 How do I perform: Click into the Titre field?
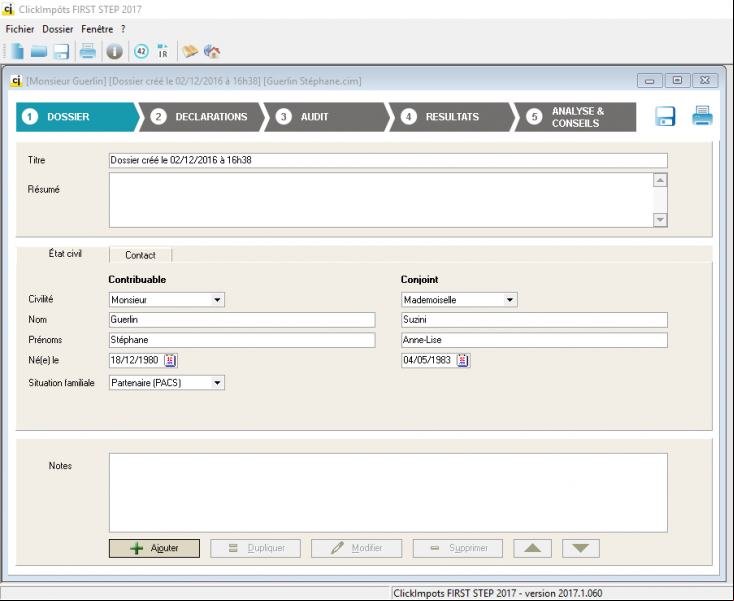[x=388, y=160]
